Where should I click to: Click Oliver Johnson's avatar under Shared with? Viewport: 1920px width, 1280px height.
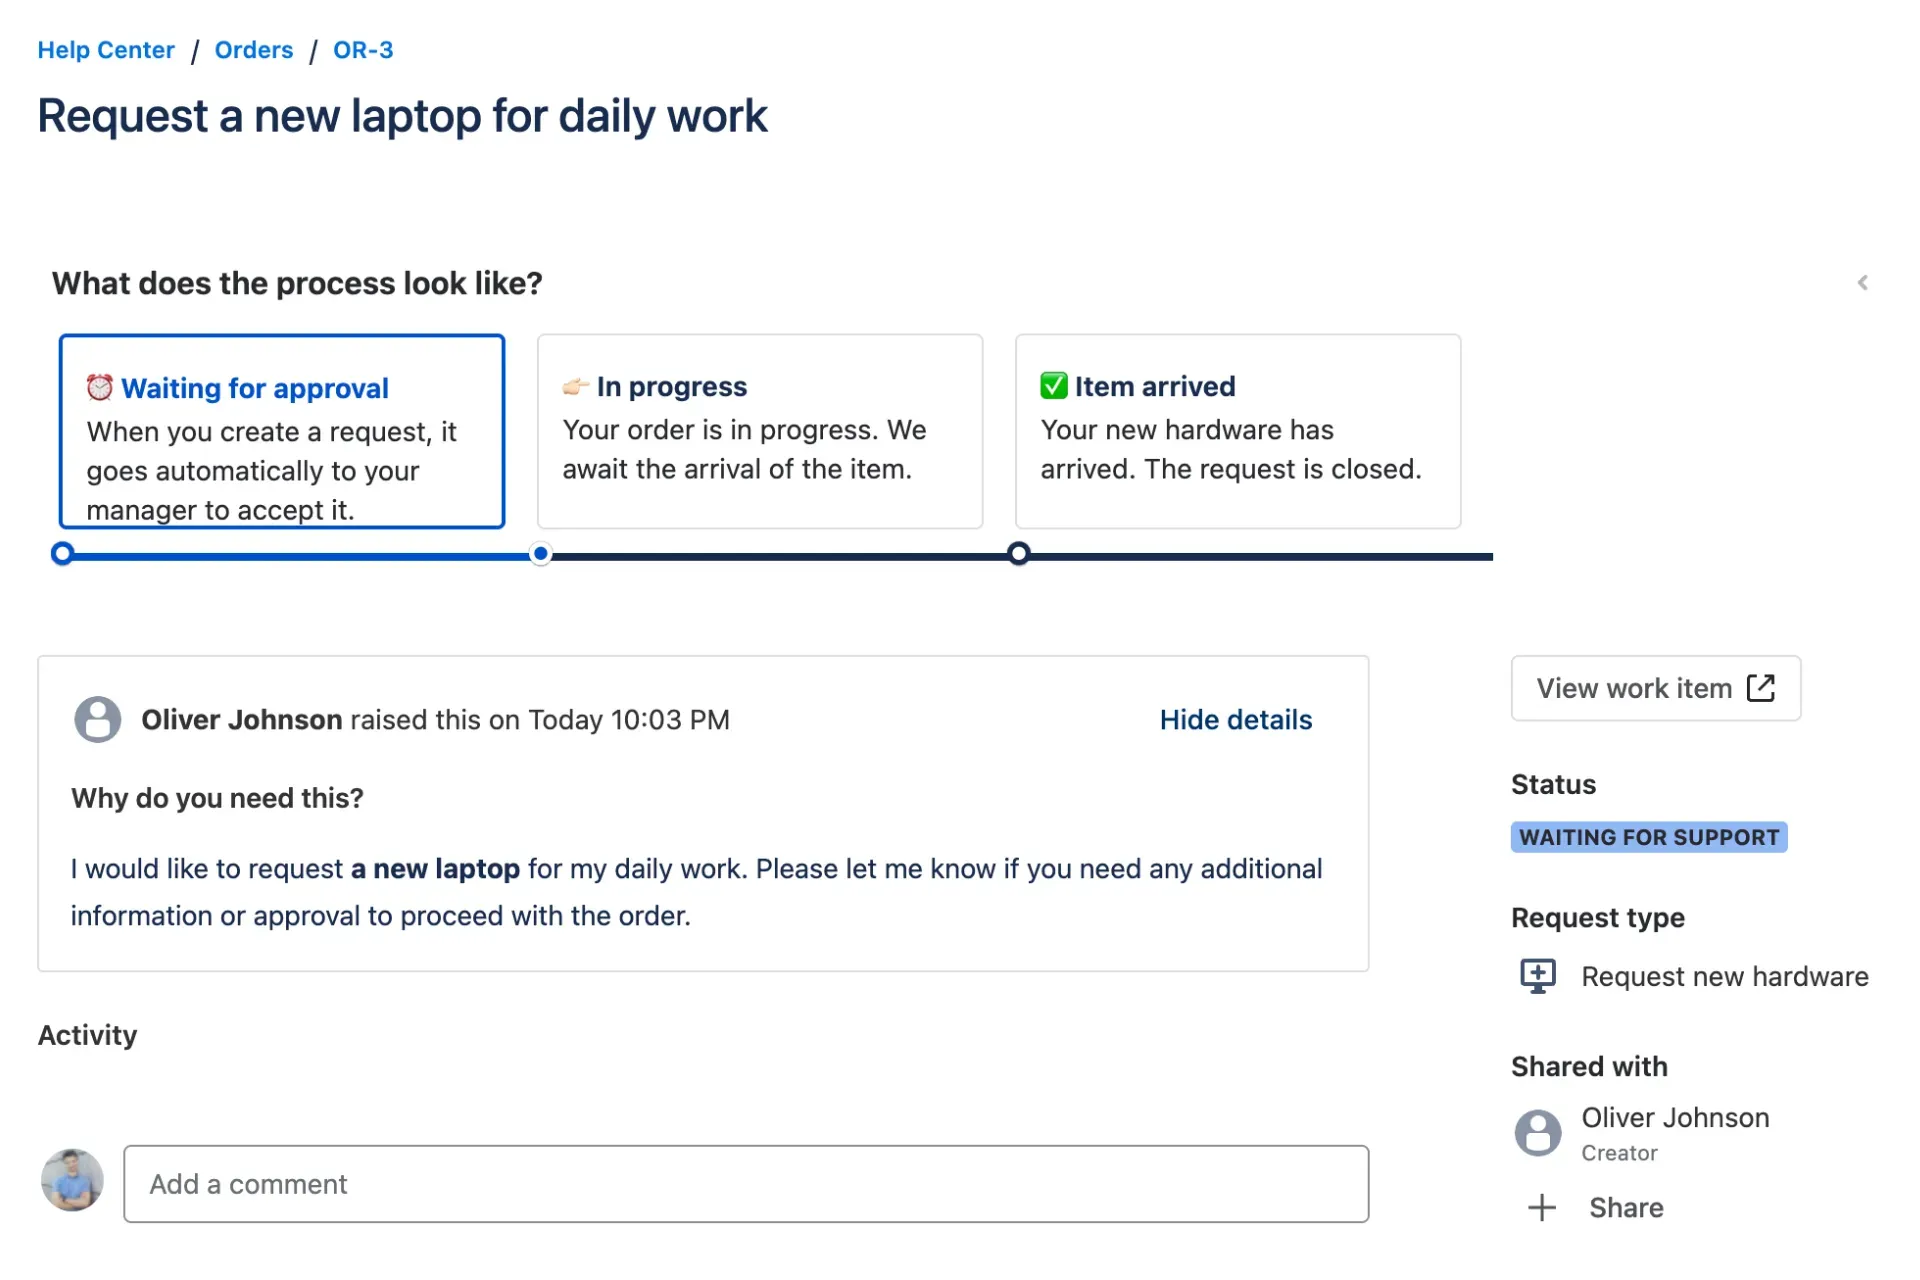point(1537,1133)
